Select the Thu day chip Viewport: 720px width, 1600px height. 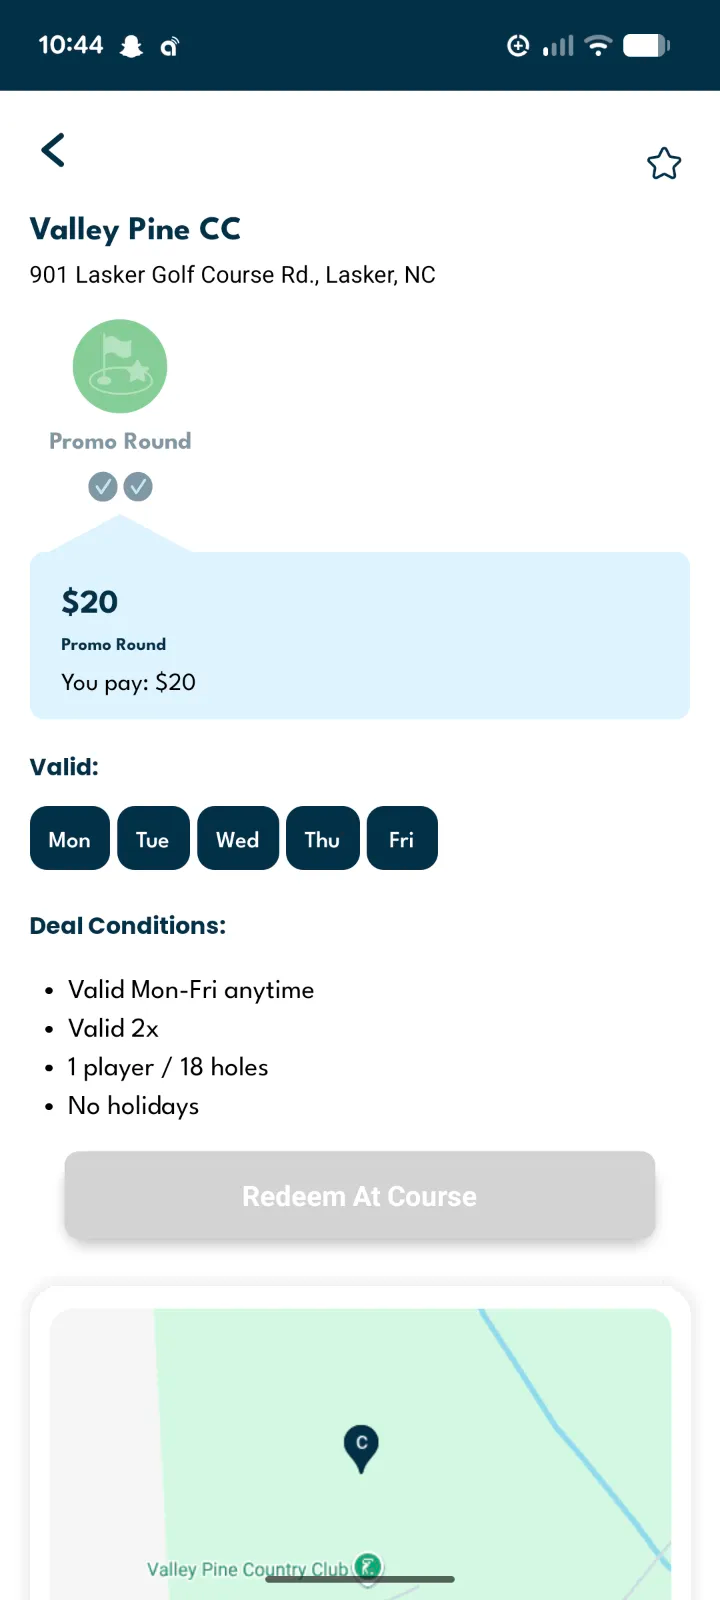pos(323,838)
